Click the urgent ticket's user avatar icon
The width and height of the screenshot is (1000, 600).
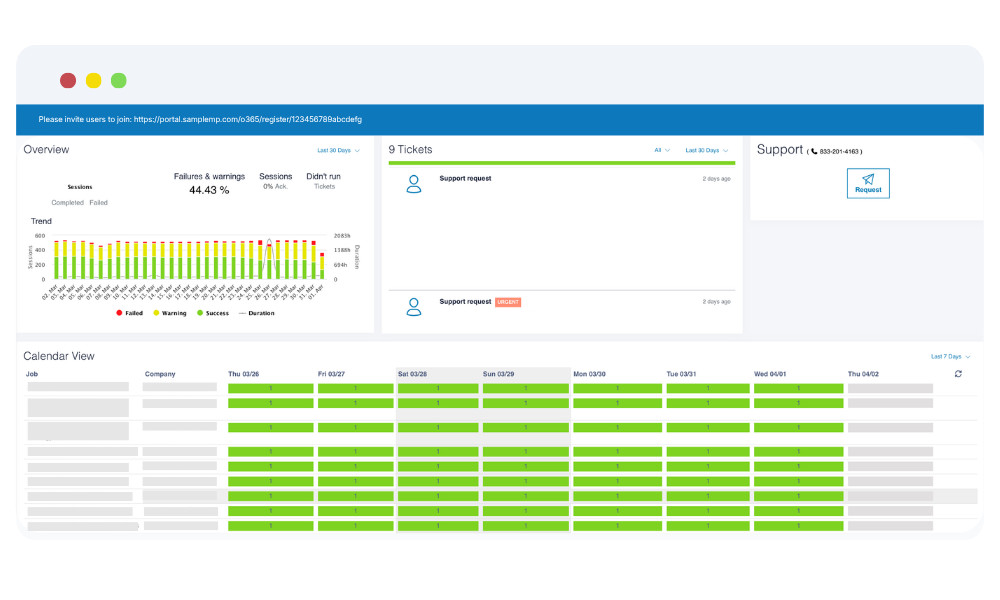[x=413, y=306]
